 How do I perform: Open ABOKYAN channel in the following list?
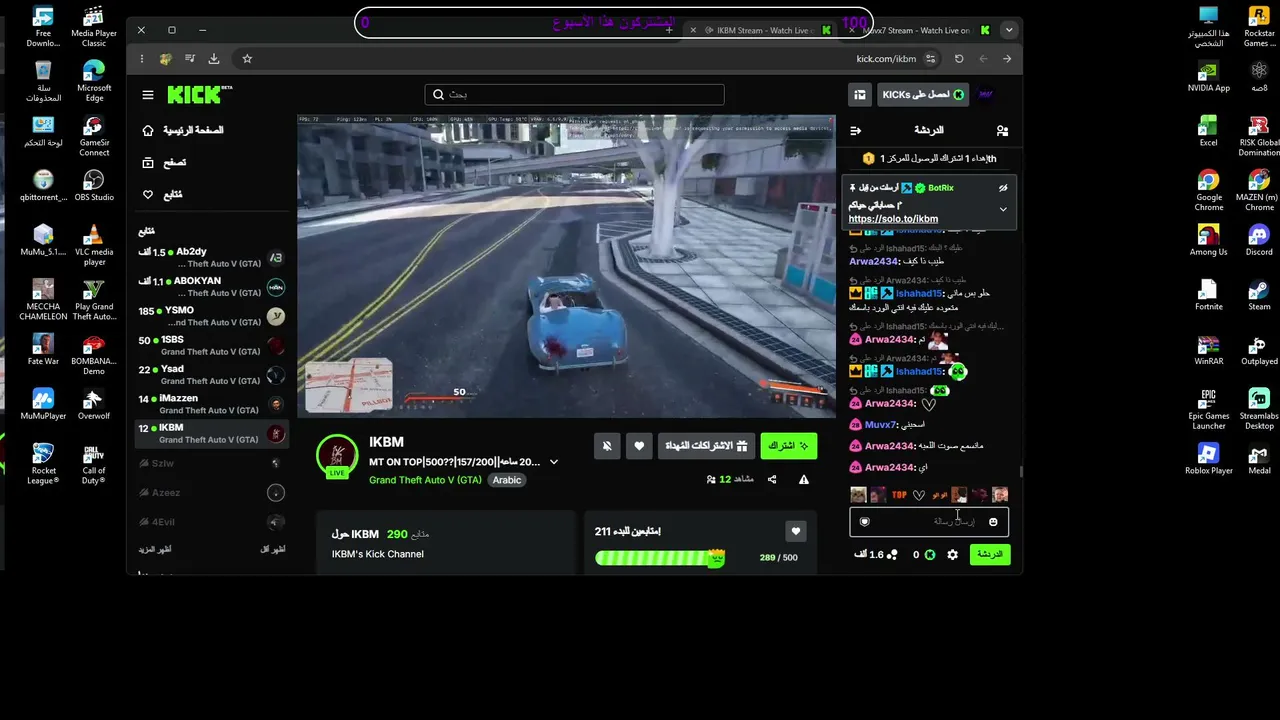212,287
